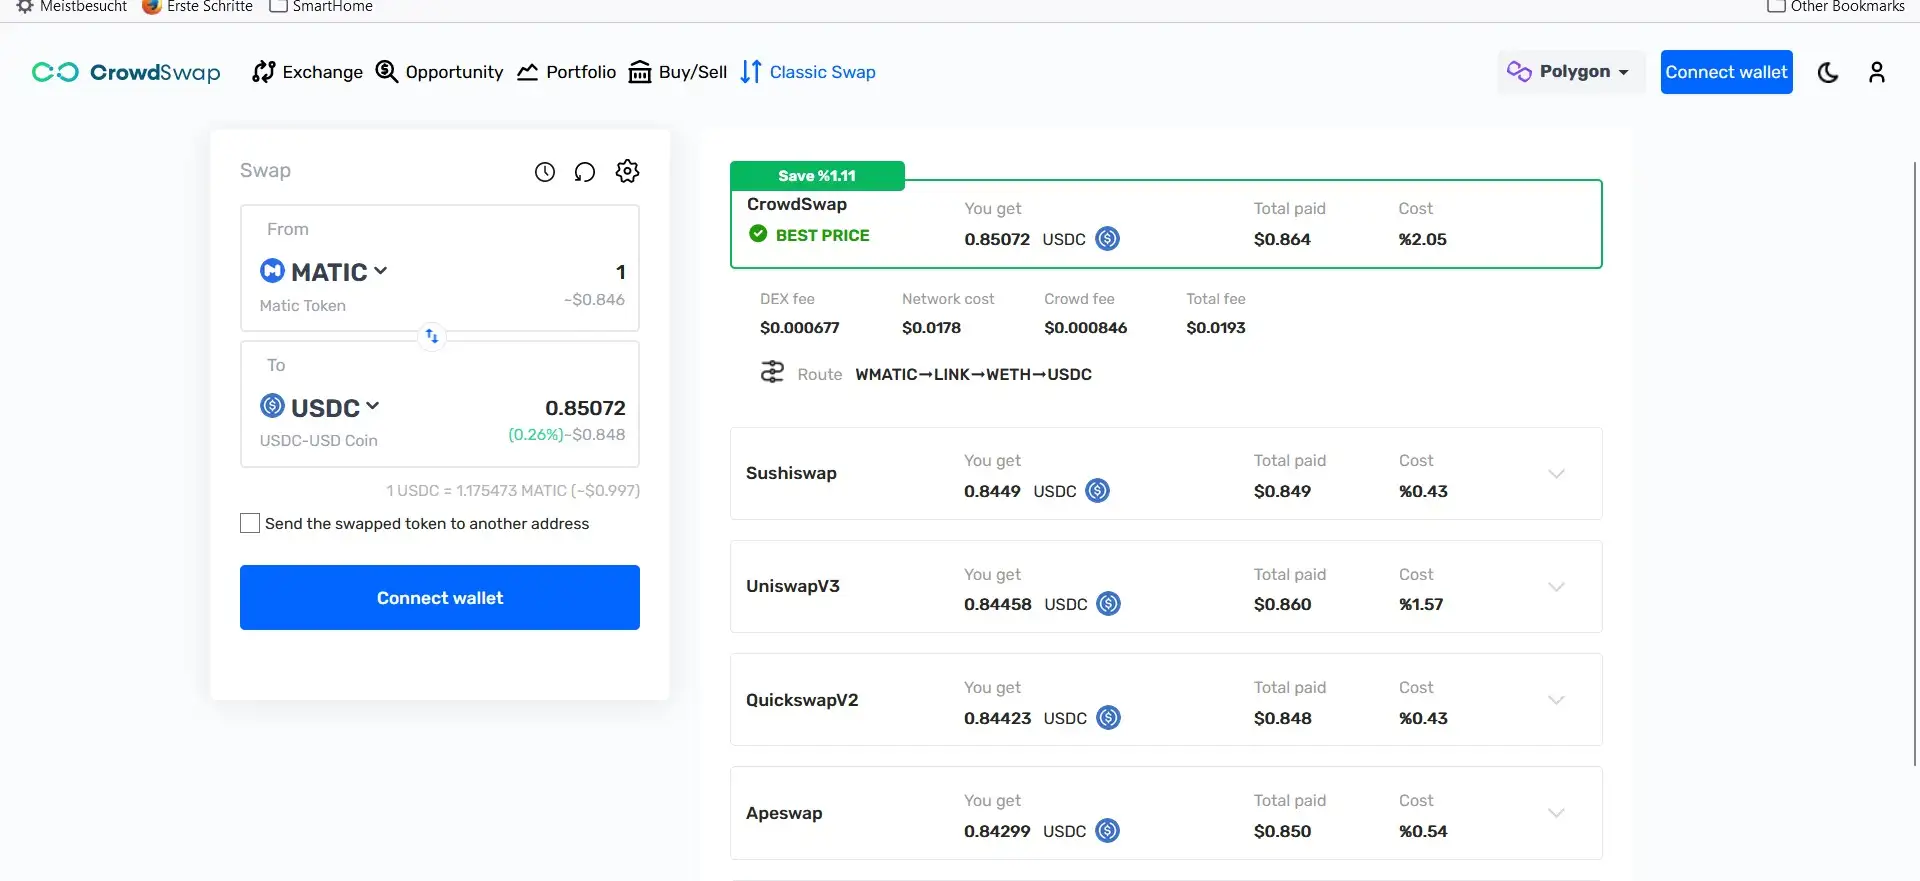The image size is (1920, 881).
Task: Open swap history clock icon
Action: coord(544,172)
